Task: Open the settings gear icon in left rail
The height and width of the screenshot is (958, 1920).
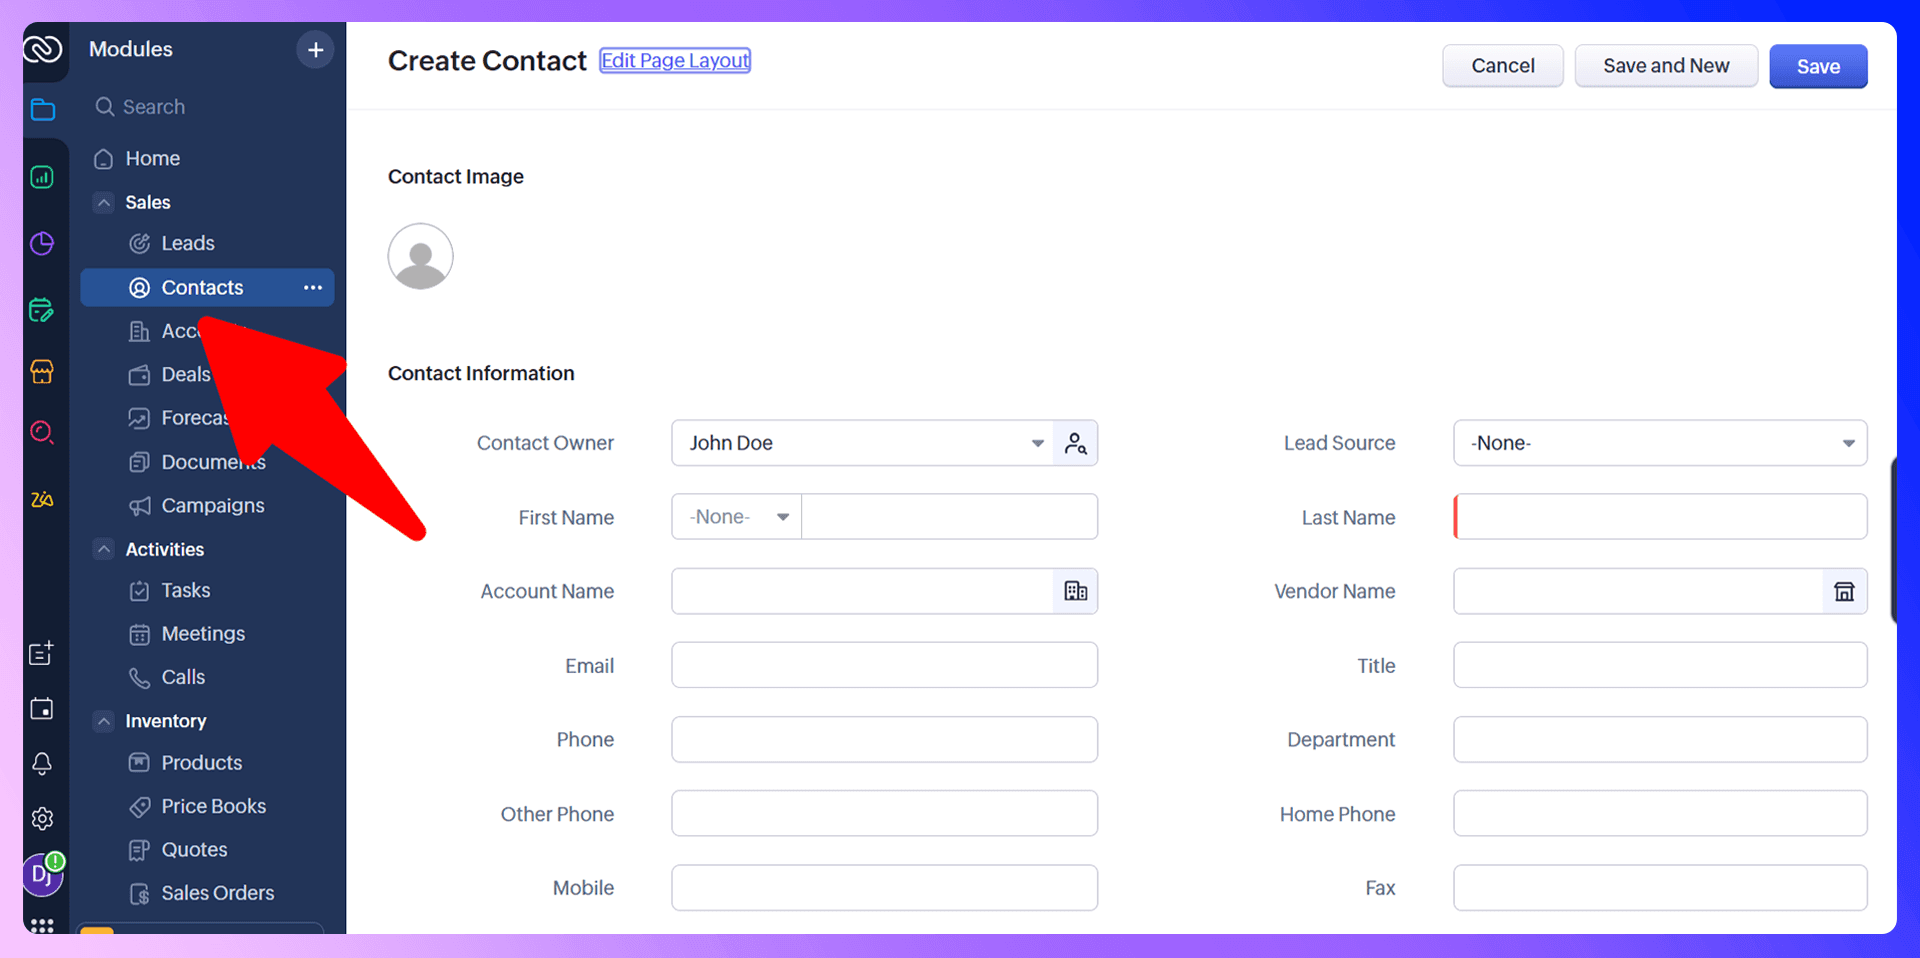Action: 42,819
